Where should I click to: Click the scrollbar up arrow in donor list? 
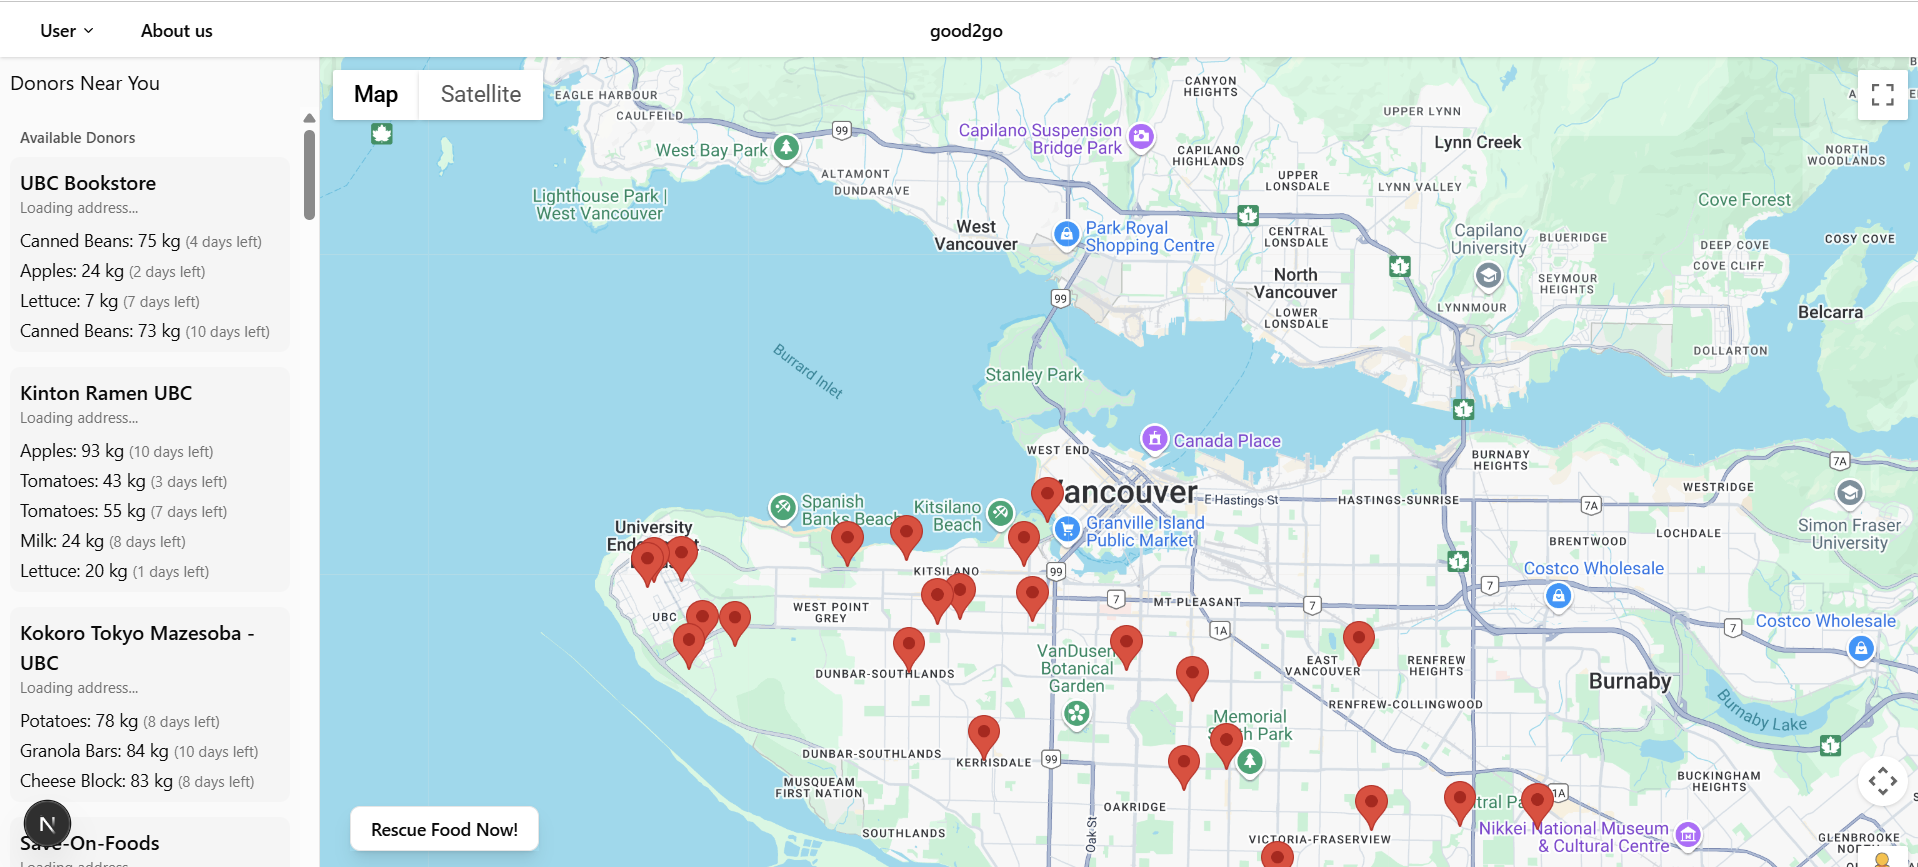point(310,118)
